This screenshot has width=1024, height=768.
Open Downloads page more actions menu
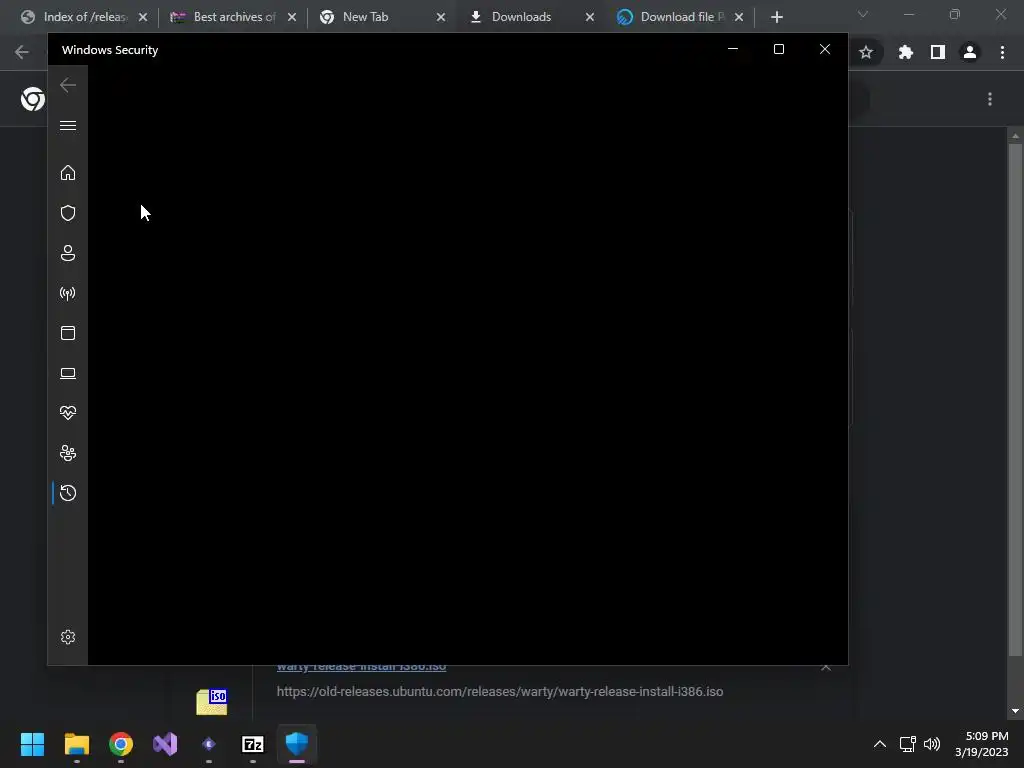990,99
